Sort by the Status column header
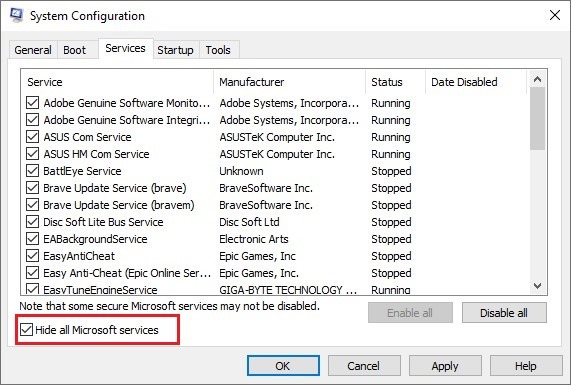 pyautogui.click(x=395, y=82)
